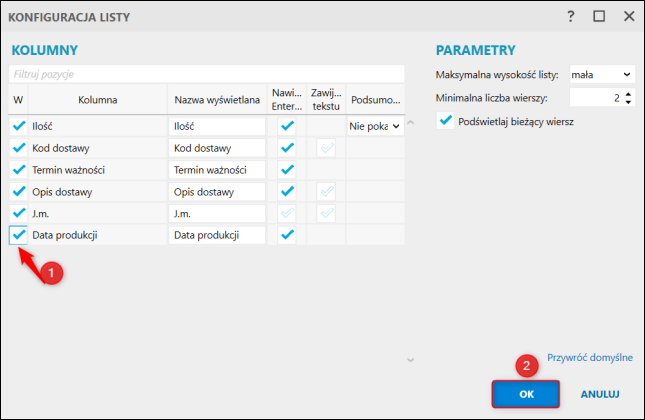Image resolution: width=645 pixels, height=420 pixels.
Task: Uncheck visibility for Data produkcji column
Action: 18,235
